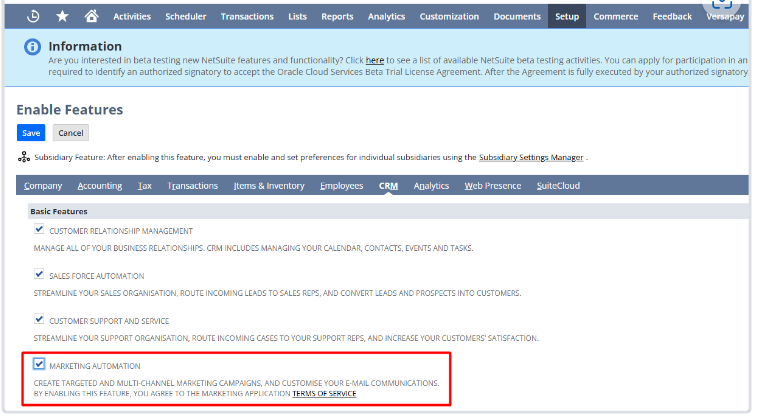This screenshot has width=760, height=417.
Task: Open the Transactions menu
Action: point(246,16)
